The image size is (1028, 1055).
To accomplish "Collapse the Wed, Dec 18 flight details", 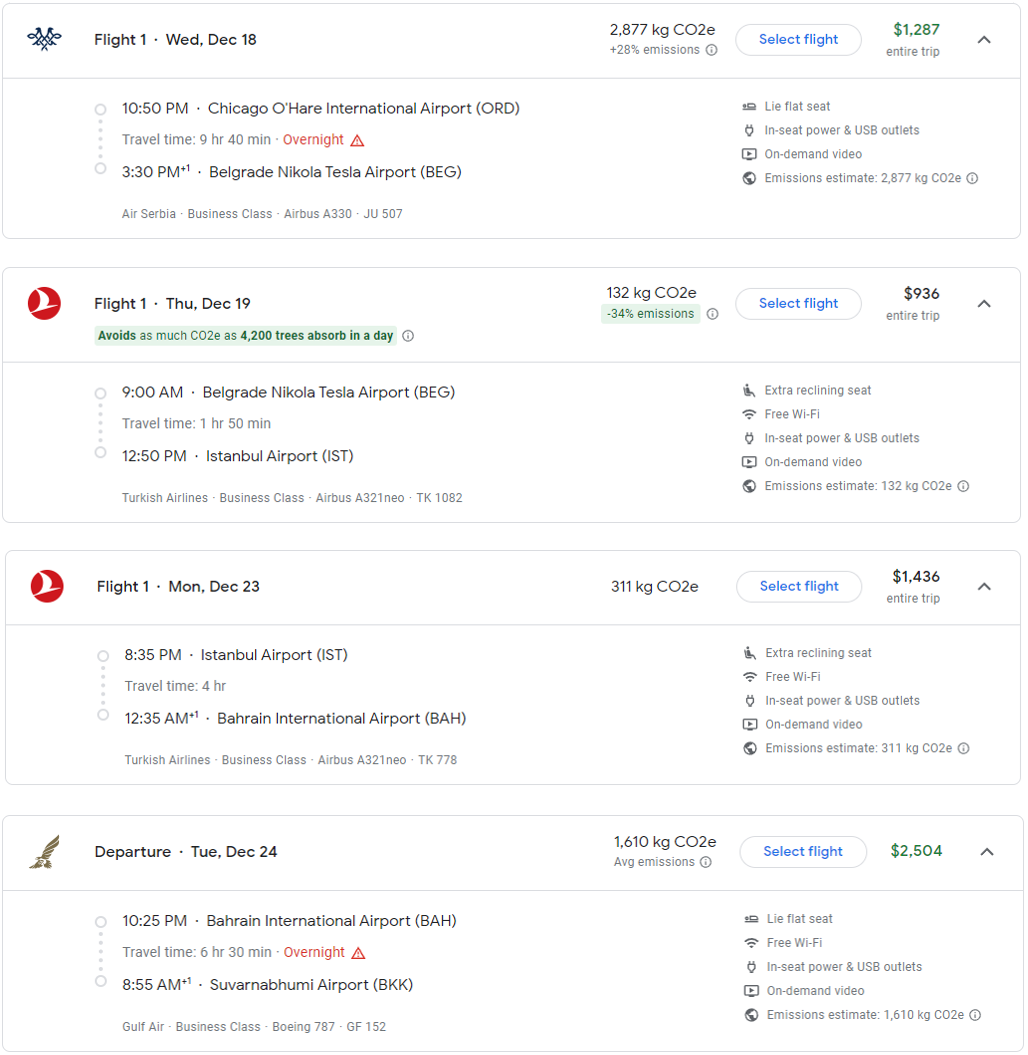I will point(984,40).
